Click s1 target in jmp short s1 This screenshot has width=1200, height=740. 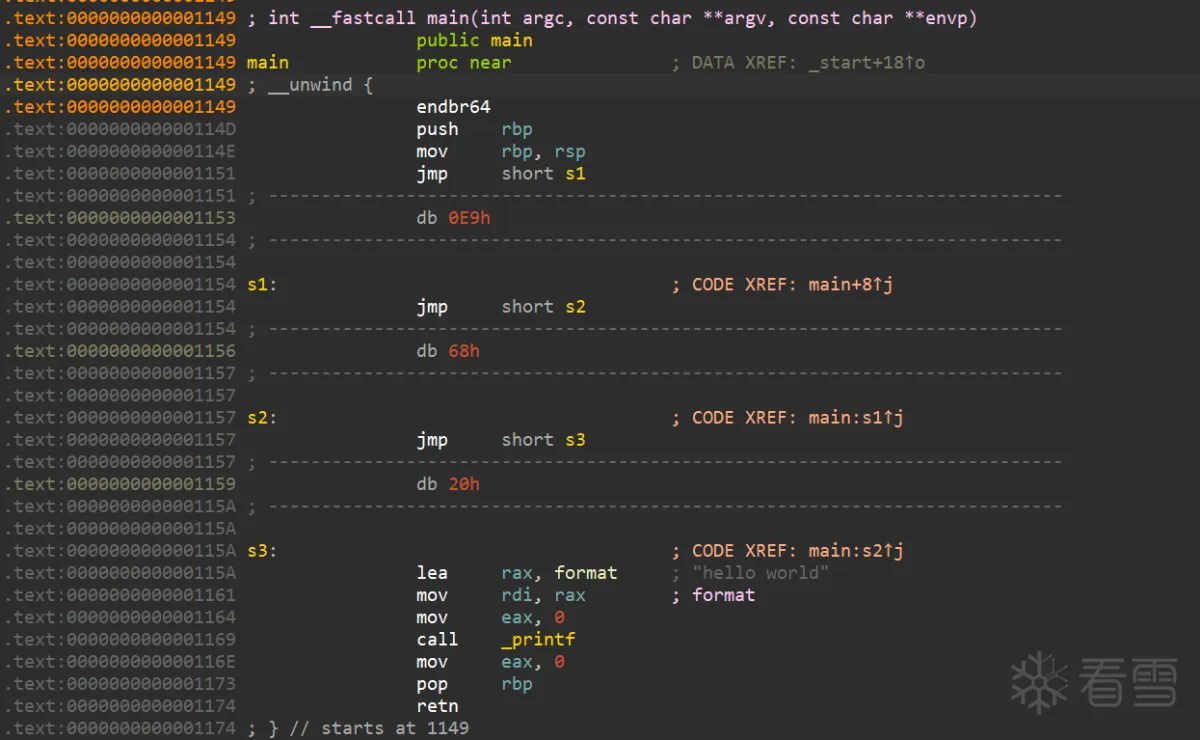coord(574,174)
